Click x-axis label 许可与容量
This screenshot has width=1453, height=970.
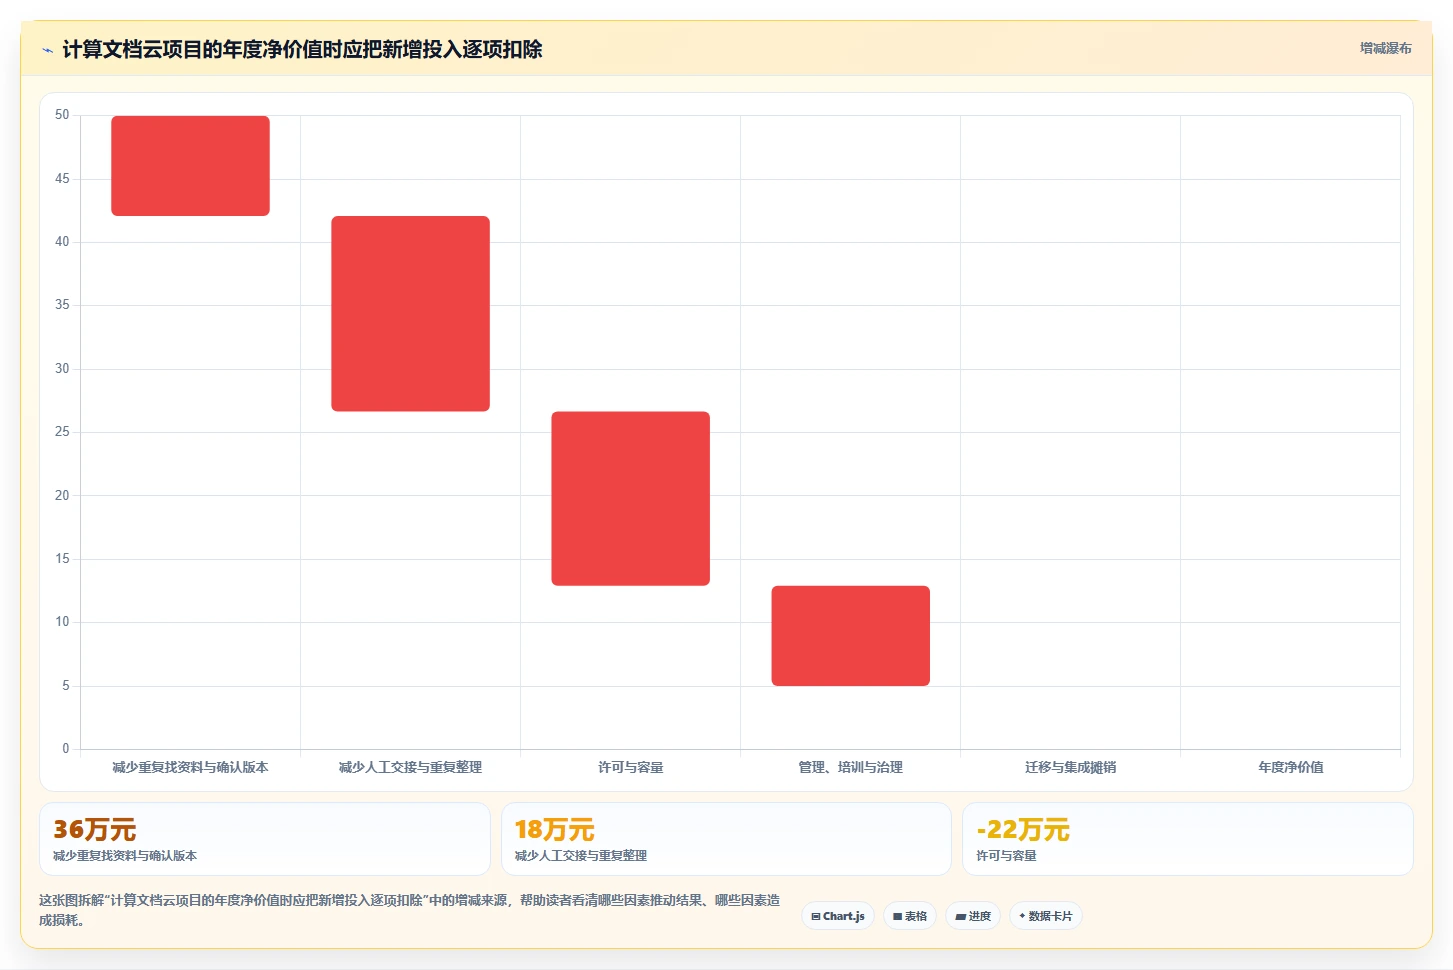(631, 767)
